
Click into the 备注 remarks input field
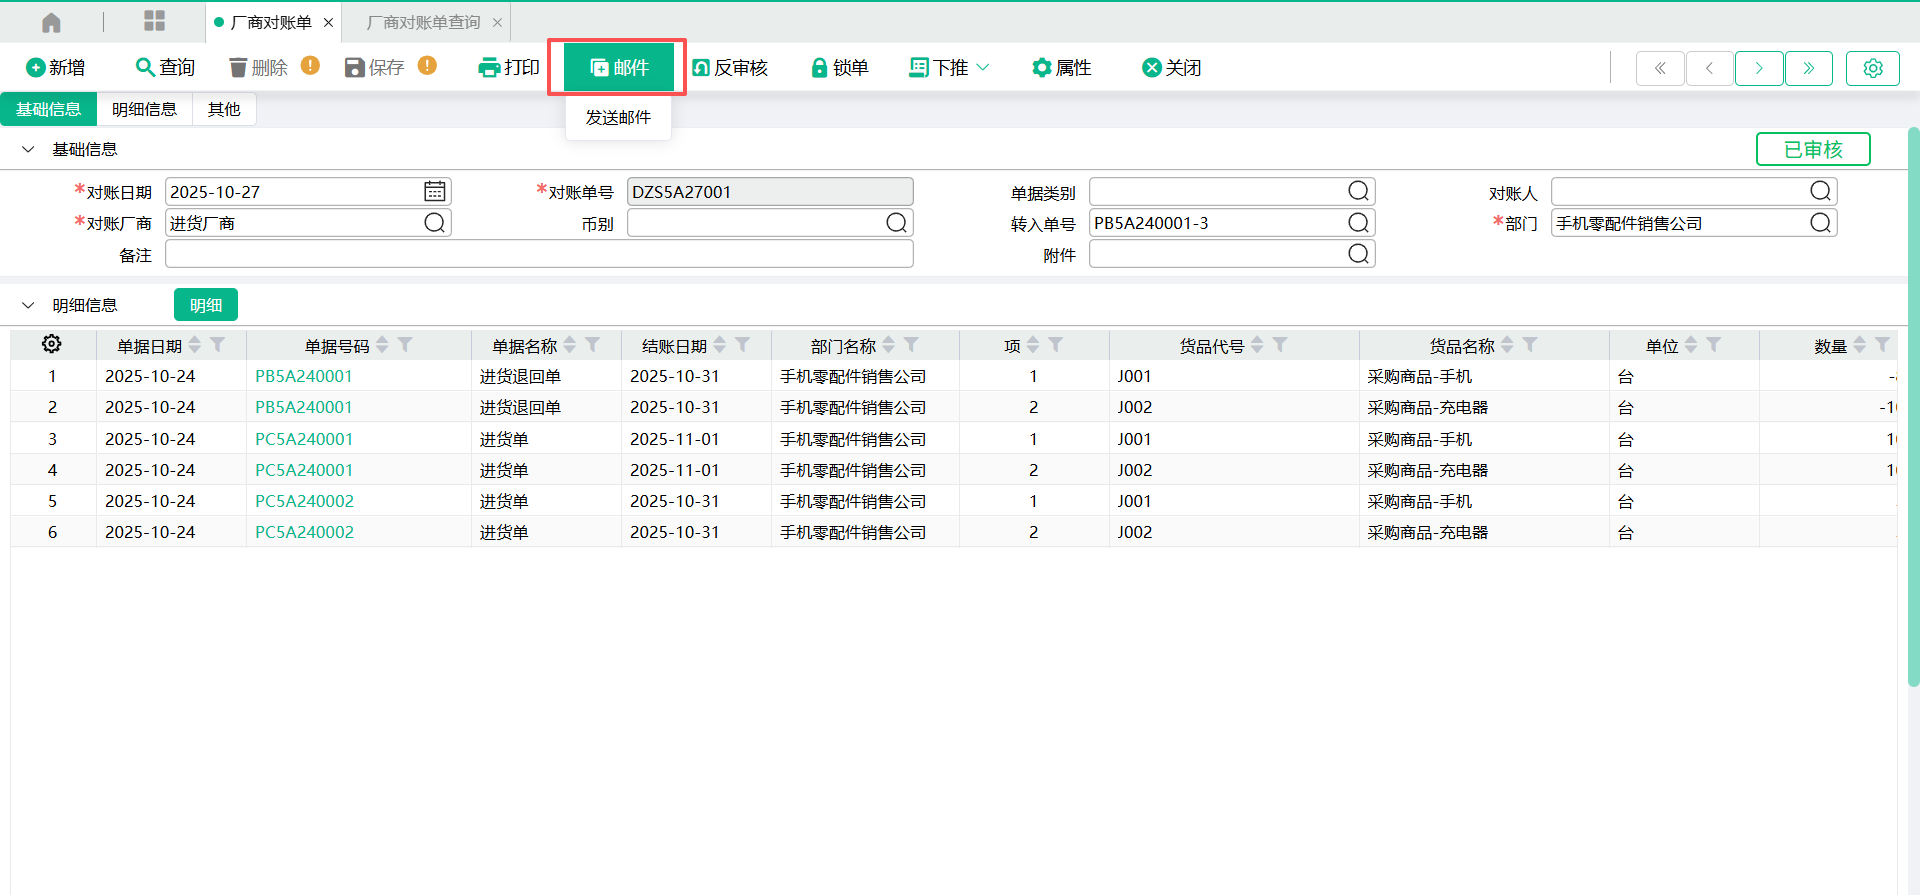click(539, 255)
